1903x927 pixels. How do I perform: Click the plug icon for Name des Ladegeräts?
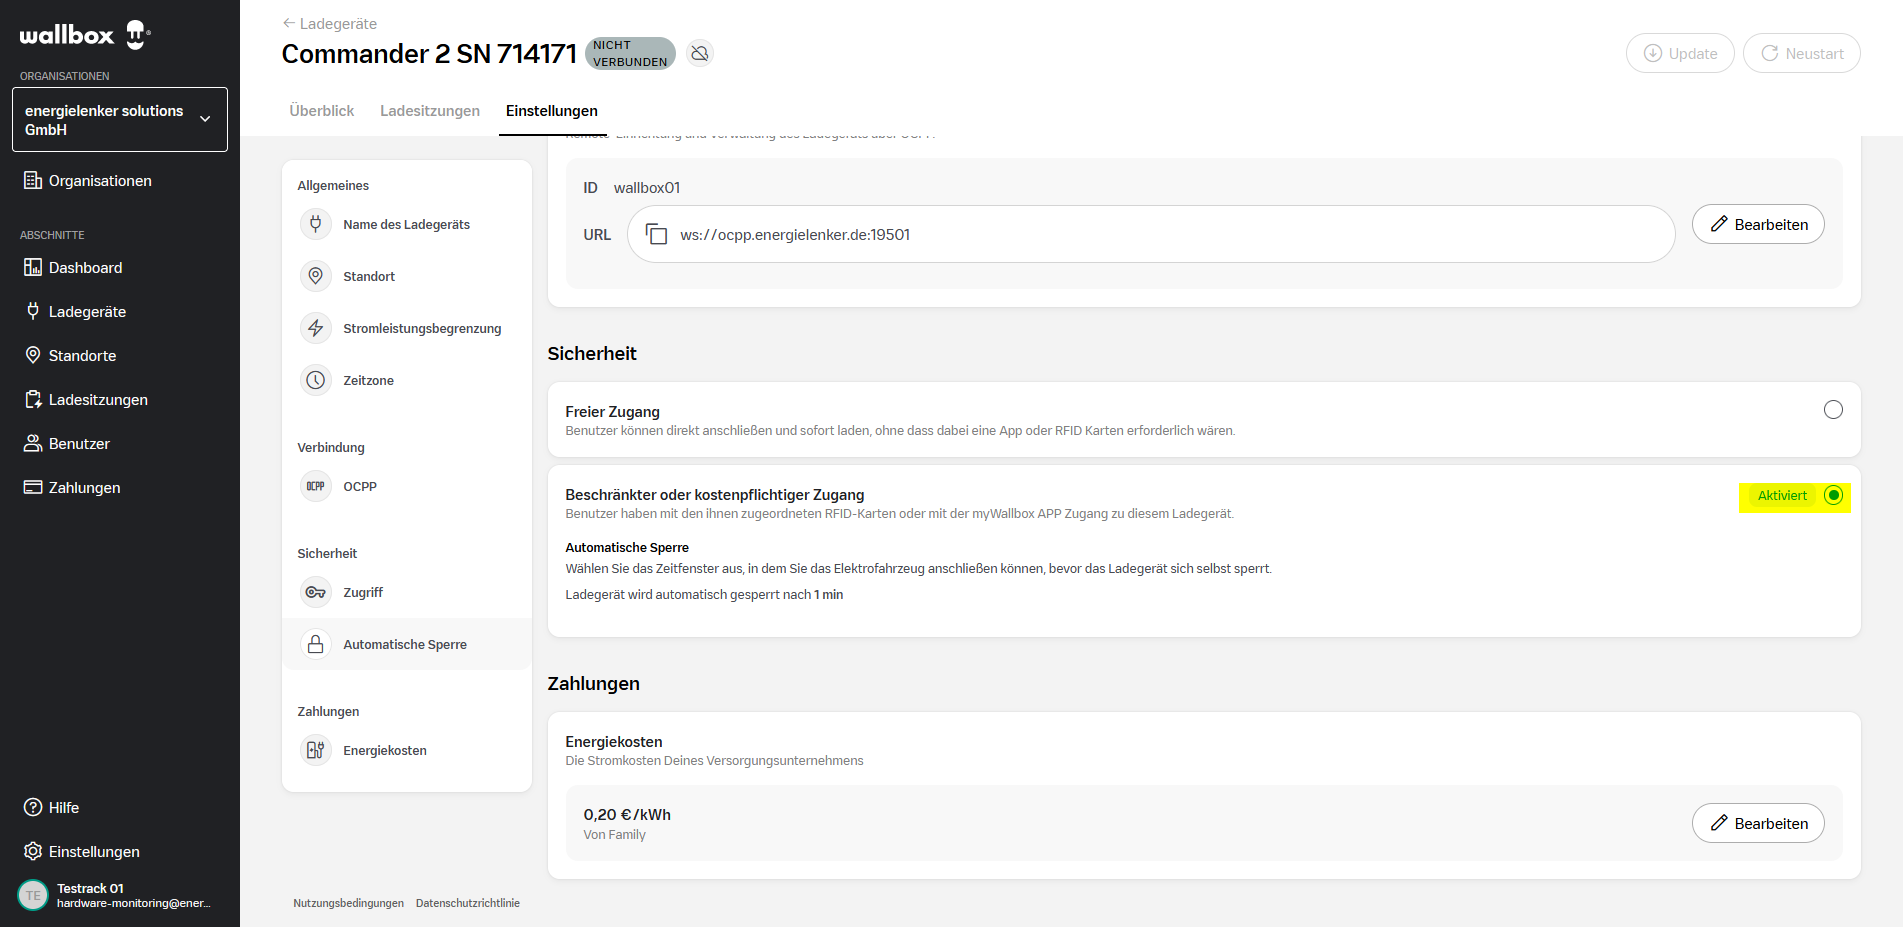coord(316,224)
